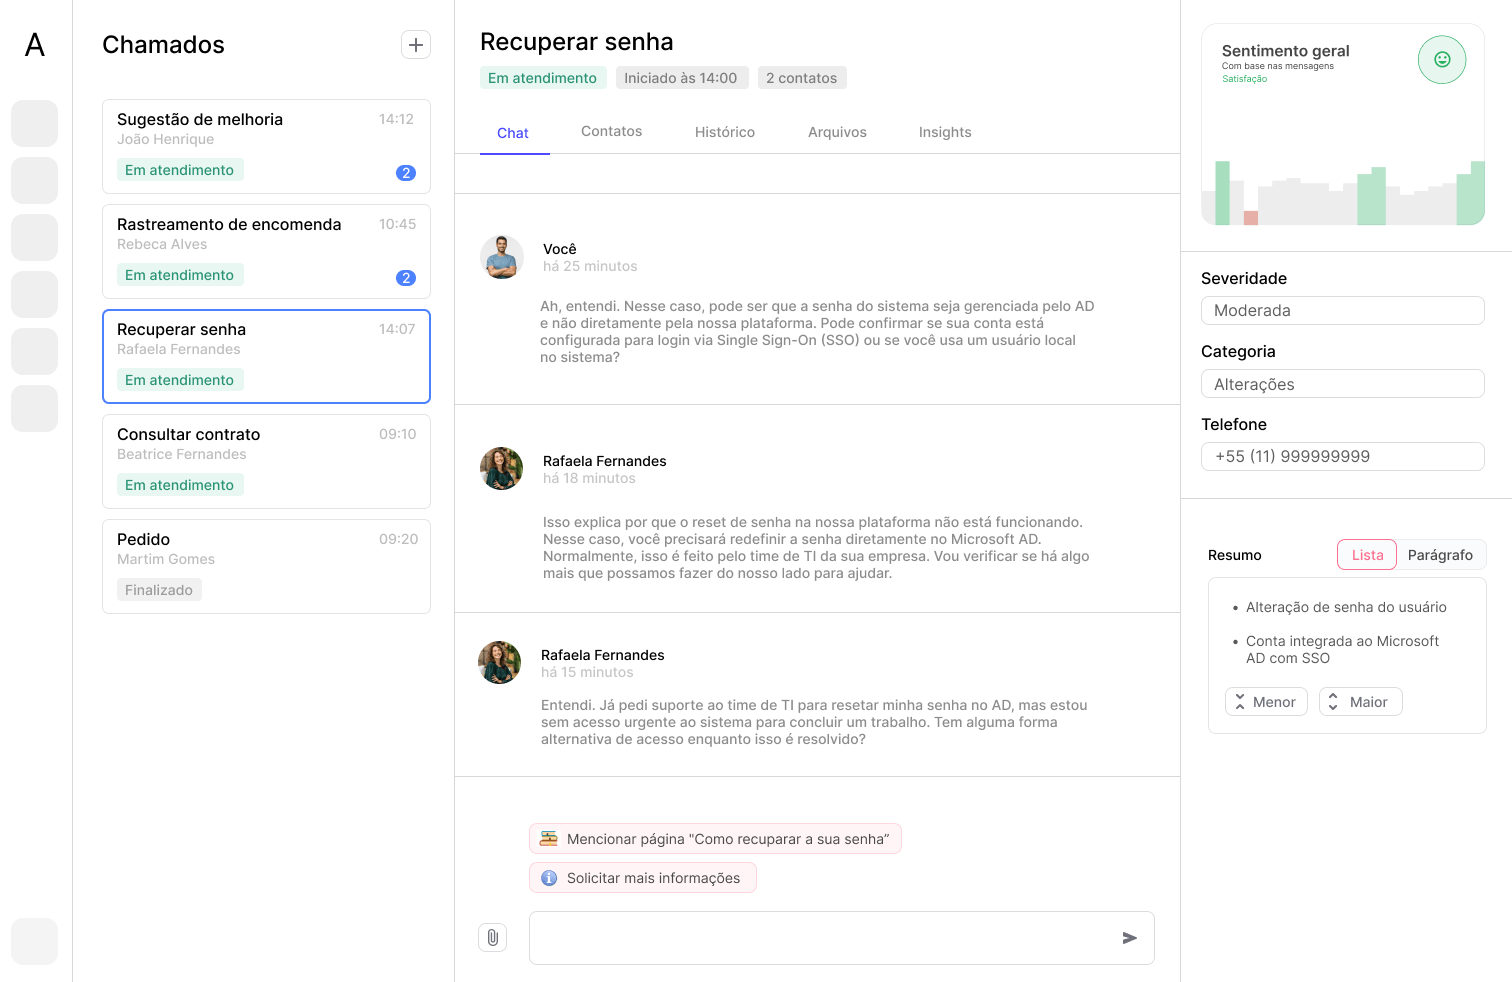Screen dimensions: 1512x982
Task: Click the book icon on the mention suggestion
Action: 549,838
